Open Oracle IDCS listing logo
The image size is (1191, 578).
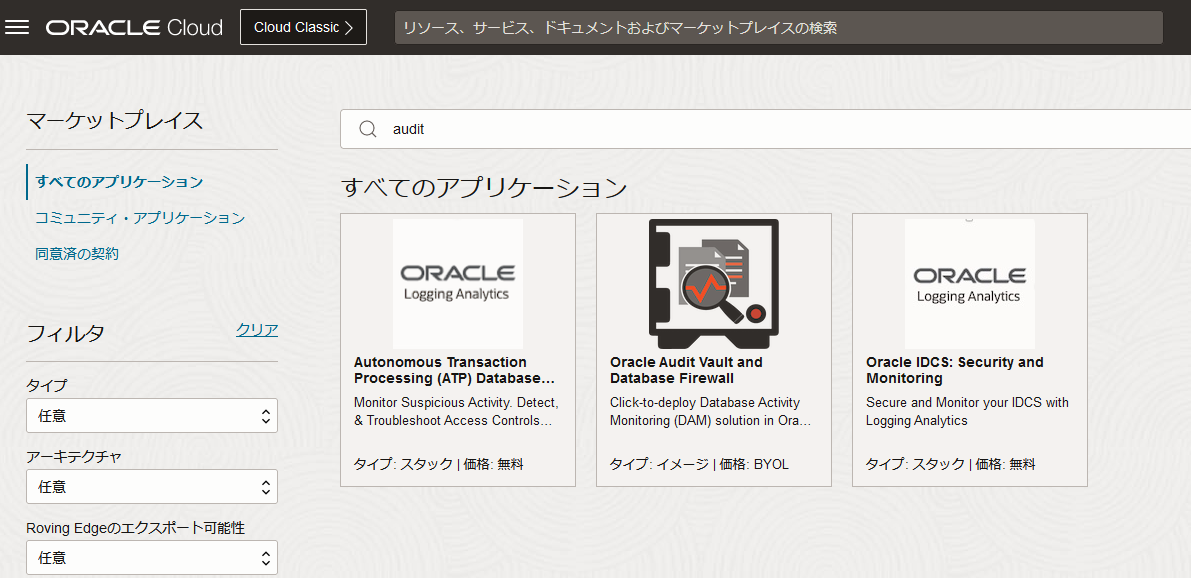[969, 283]
